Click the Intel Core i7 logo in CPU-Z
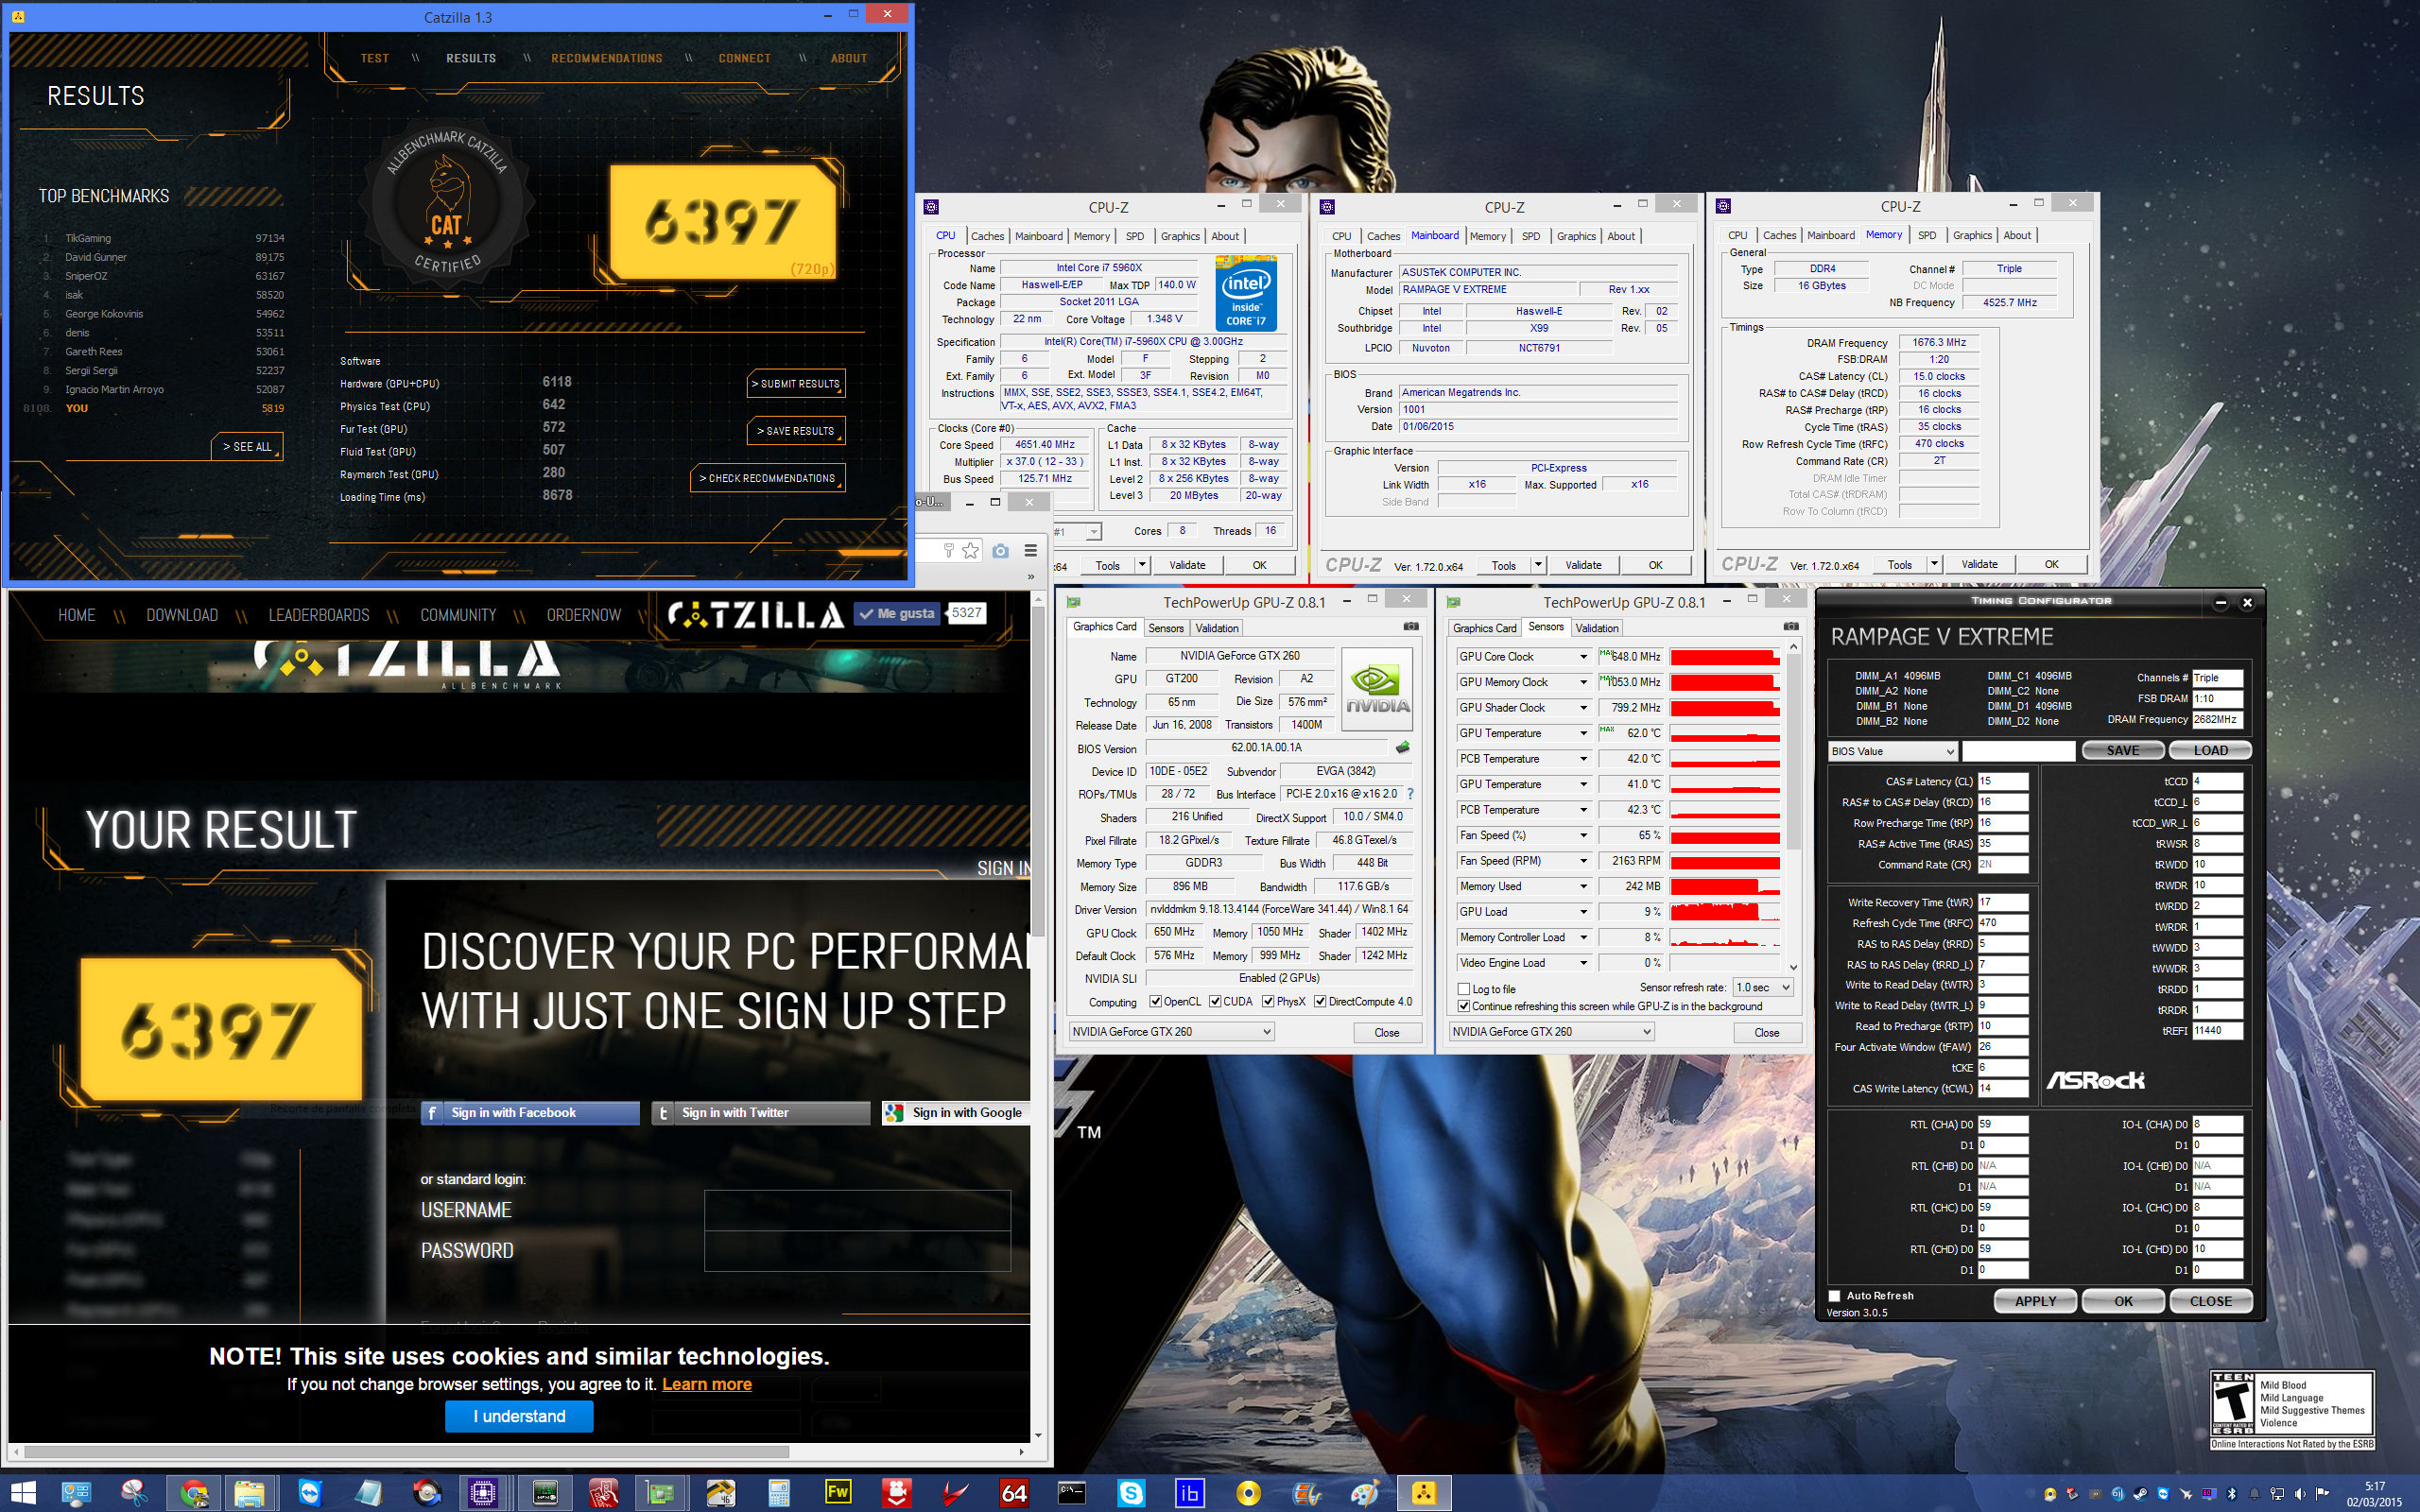Image resolution: width=2420 pixels, height=1512 pixels. pos(1246,293)
